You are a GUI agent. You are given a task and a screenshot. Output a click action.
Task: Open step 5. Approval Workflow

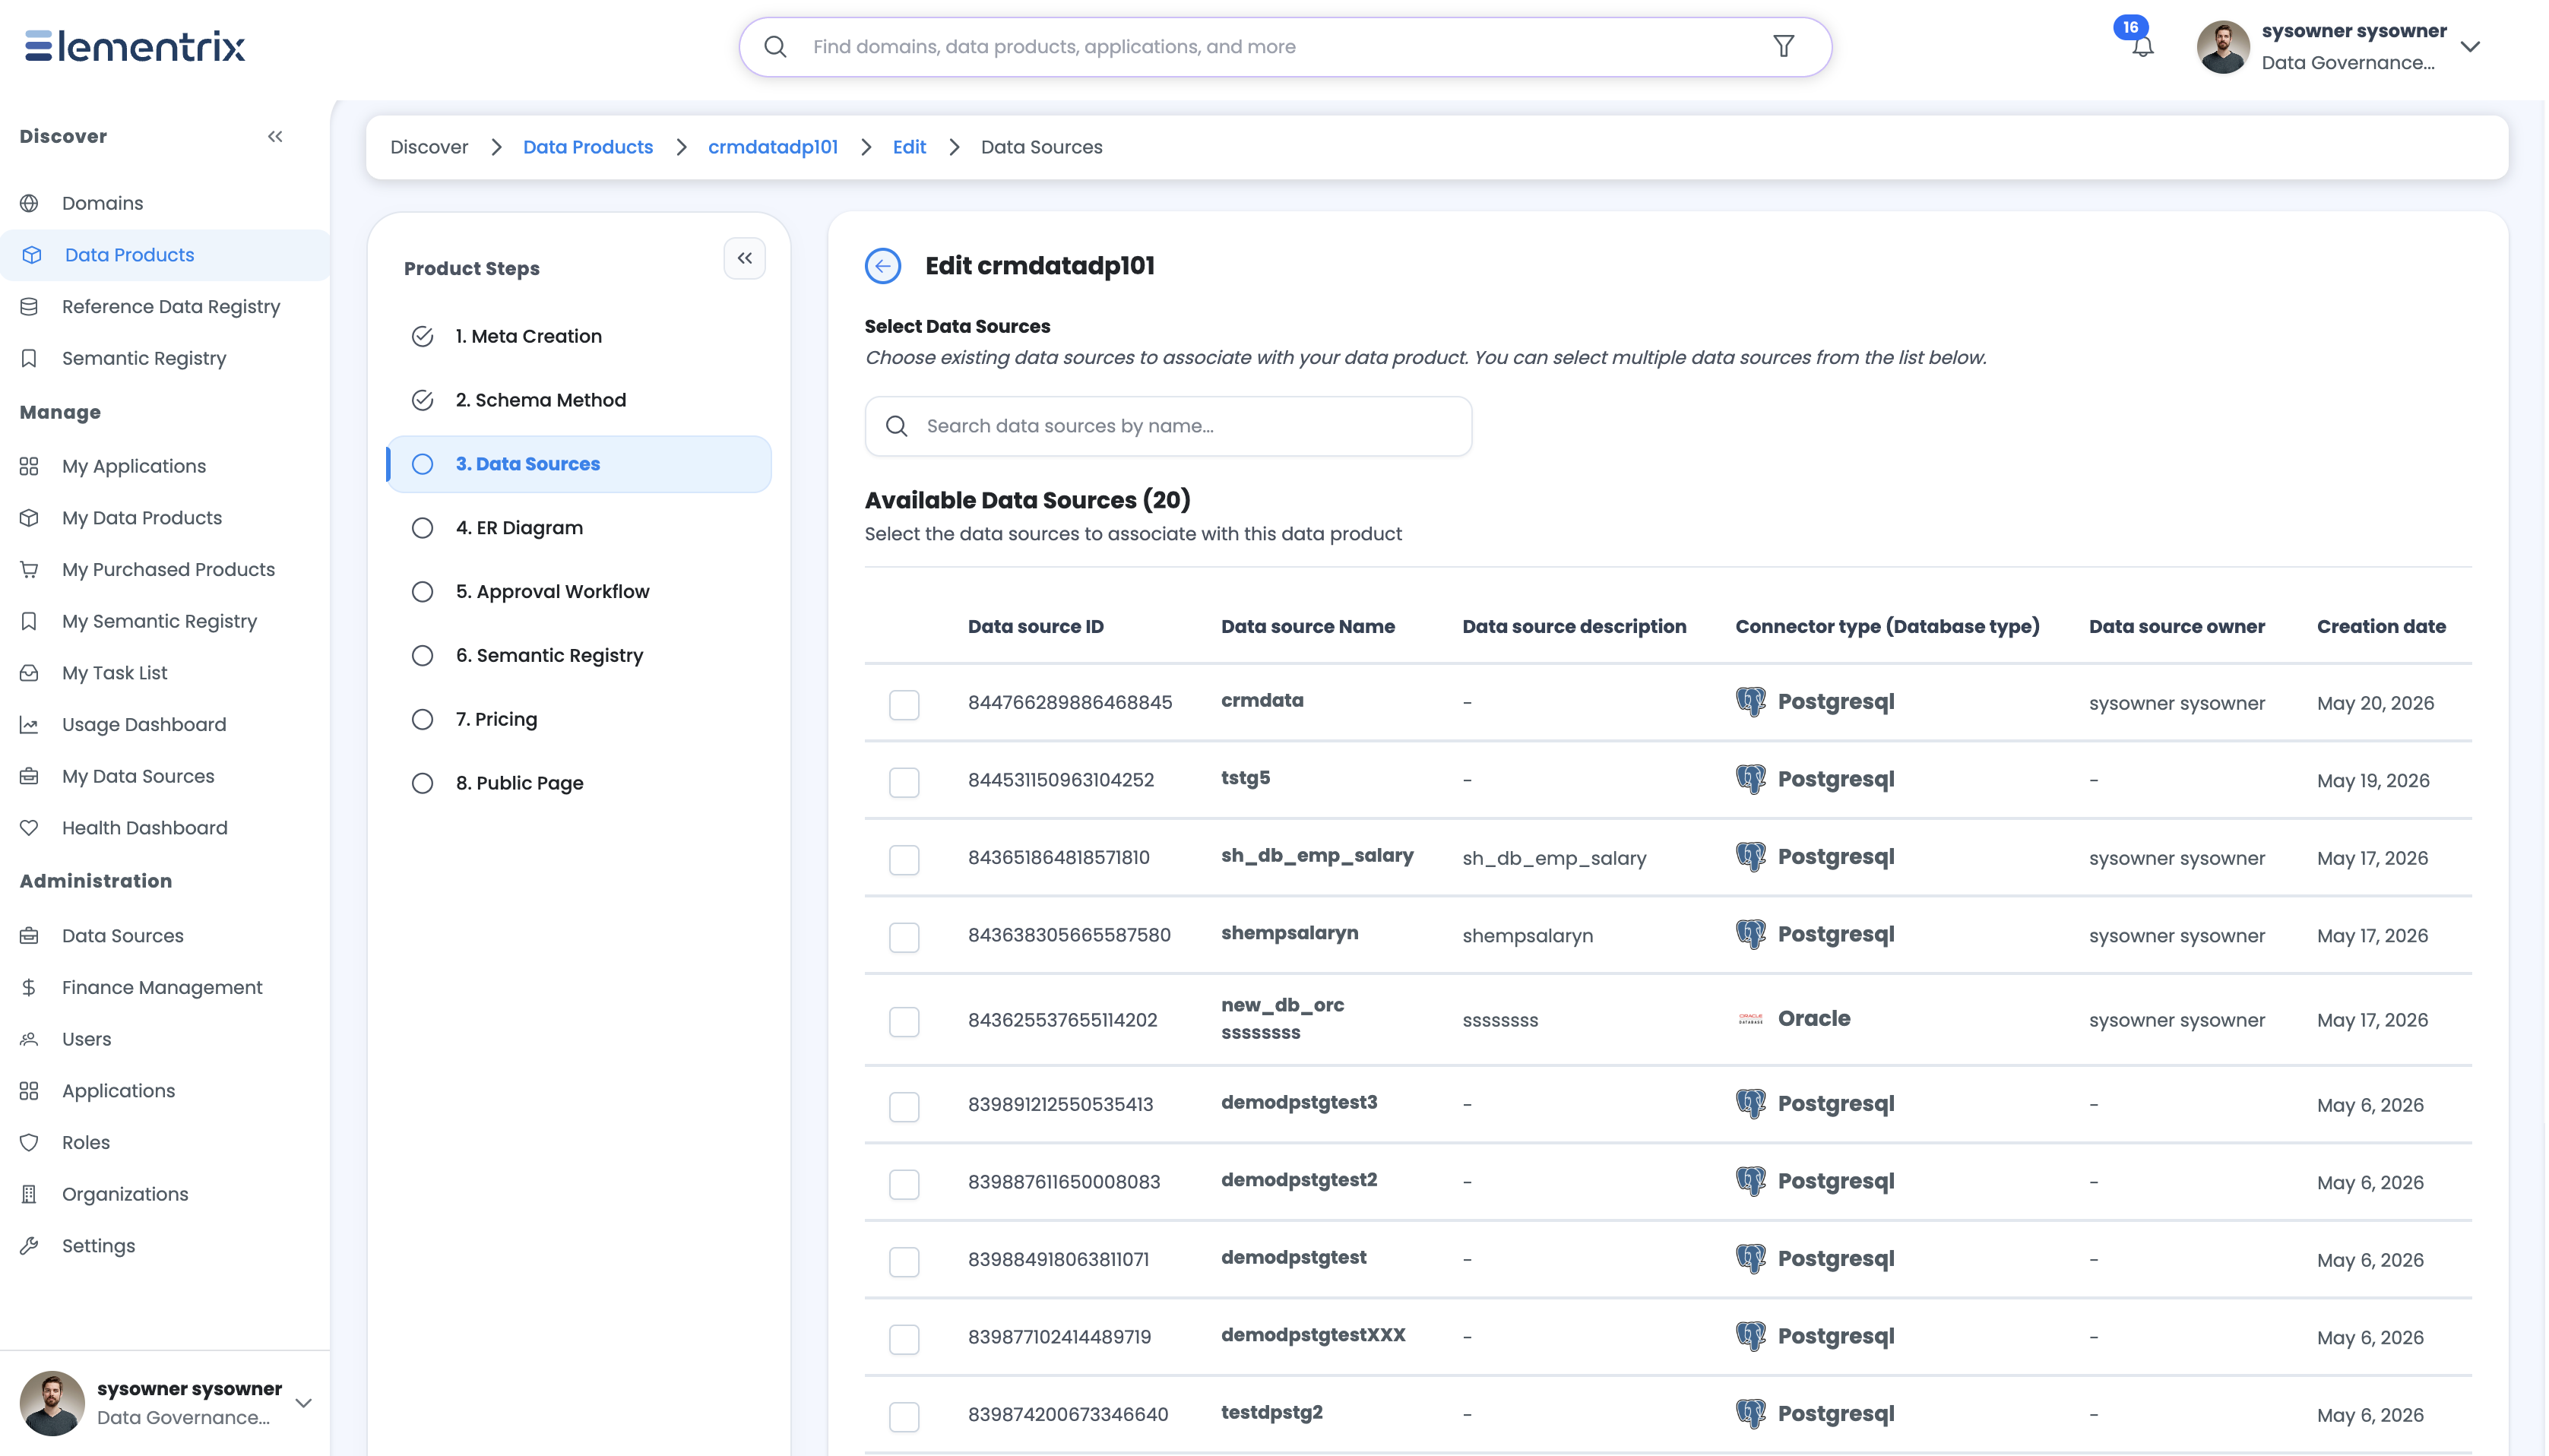tap(578, 592)
